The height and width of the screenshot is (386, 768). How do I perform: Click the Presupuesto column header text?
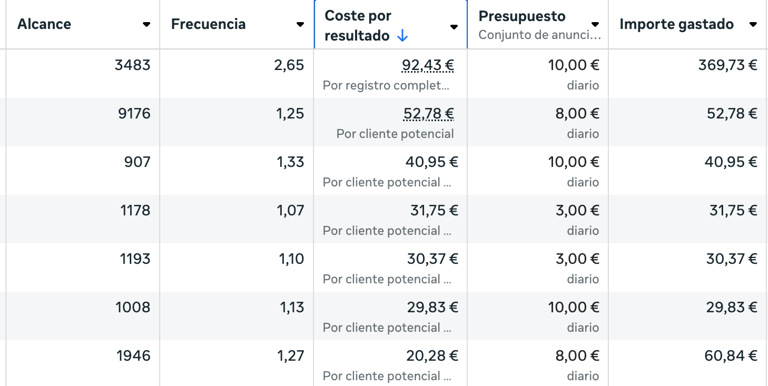click(x=522, y=16)
